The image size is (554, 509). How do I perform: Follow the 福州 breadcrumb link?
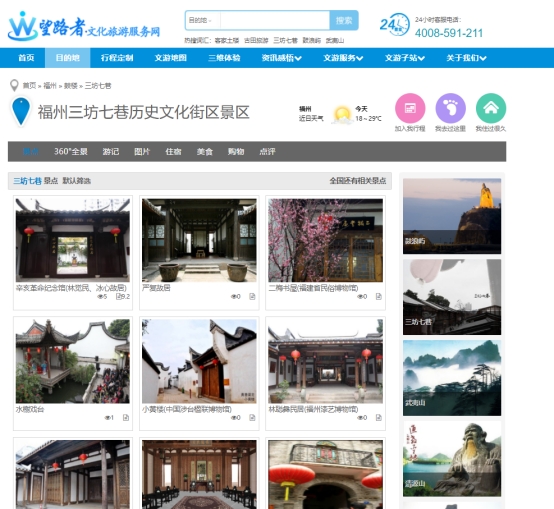(50, 86)
